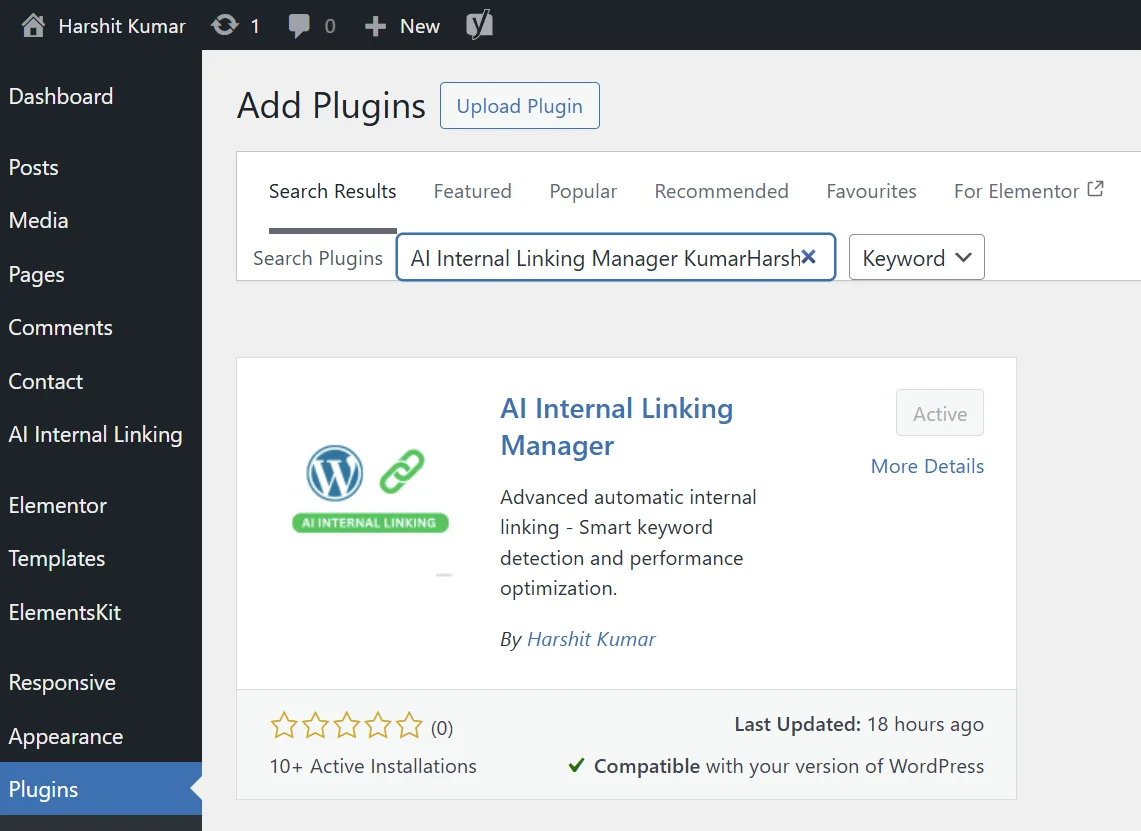Select Plugins in the sidebar menu
Viewport: 1141px width, 831px height.
pyautogui.click(x=43, y=789)
